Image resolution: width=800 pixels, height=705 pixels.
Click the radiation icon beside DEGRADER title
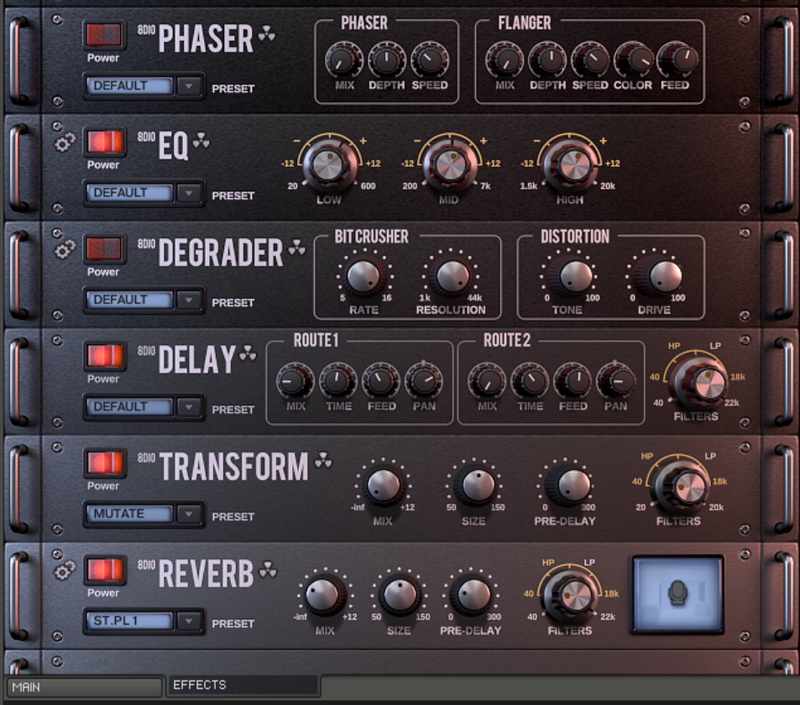click(x=296, y=247)
